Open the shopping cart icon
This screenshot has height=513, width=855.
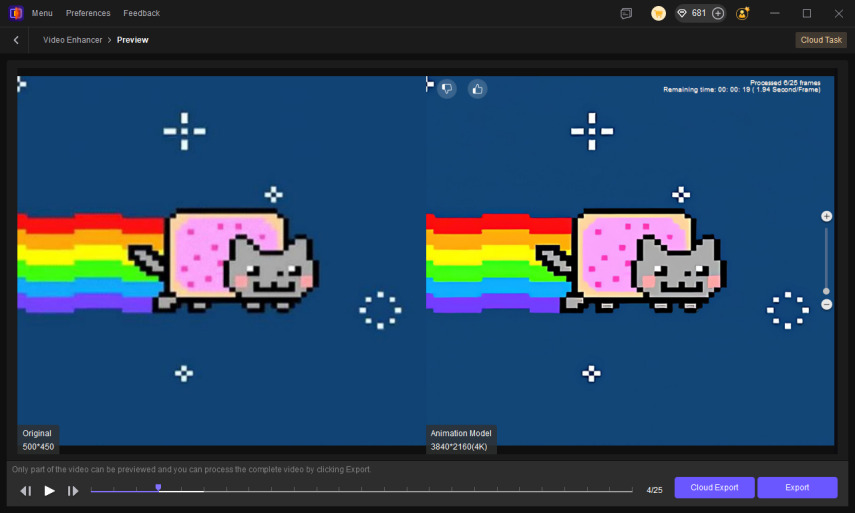click(x=658, y=13)
